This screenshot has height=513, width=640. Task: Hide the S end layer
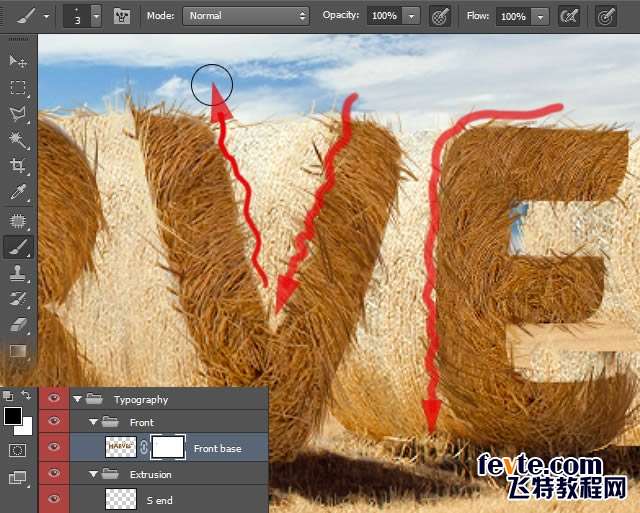(x=54, y=499)
